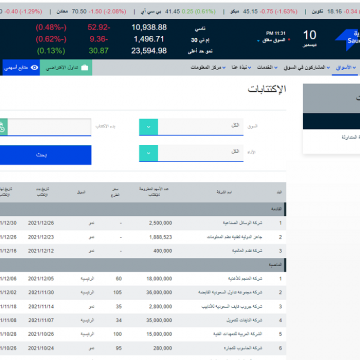Open the 'الخدمات' navigation menu
The image size is (360, 360).
[x=267, y=67]
